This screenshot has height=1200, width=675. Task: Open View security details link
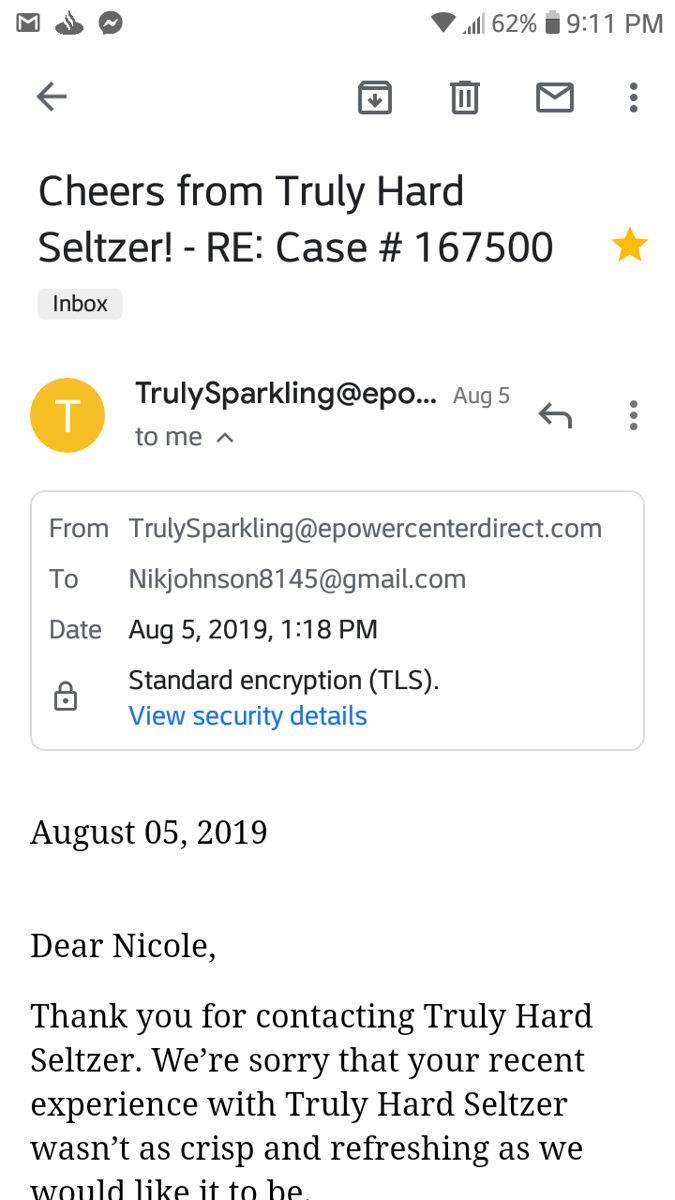coord(248,716)
